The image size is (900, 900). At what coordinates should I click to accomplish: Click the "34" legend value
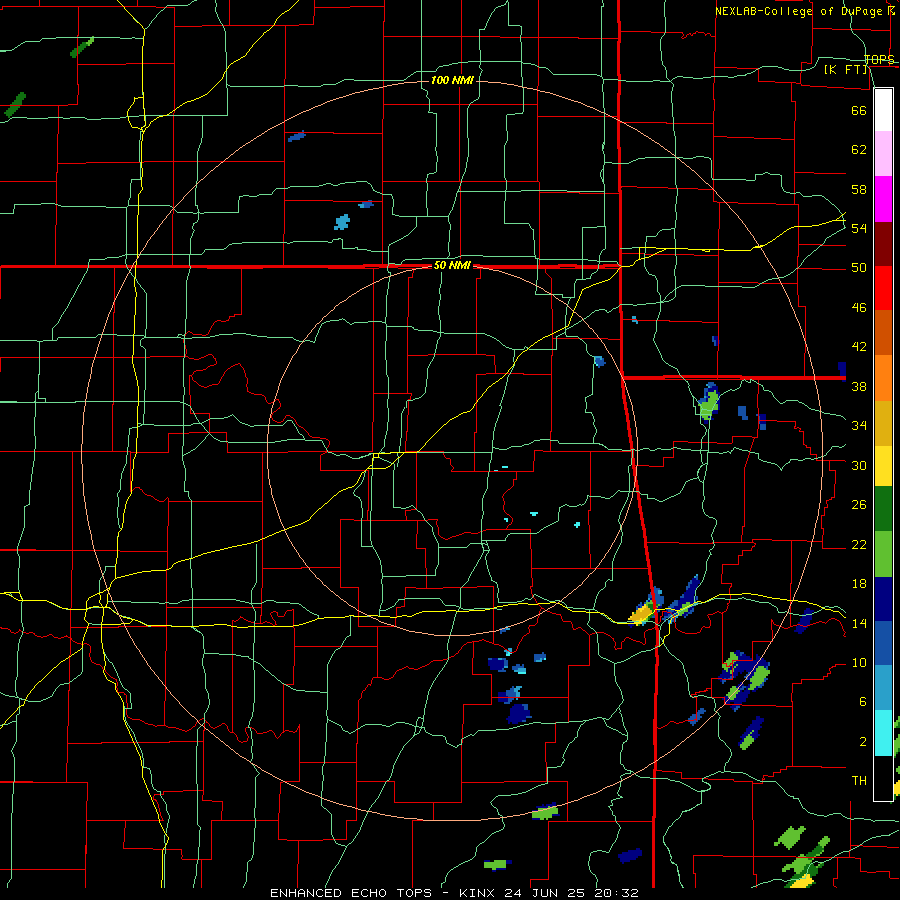[859, 426]
